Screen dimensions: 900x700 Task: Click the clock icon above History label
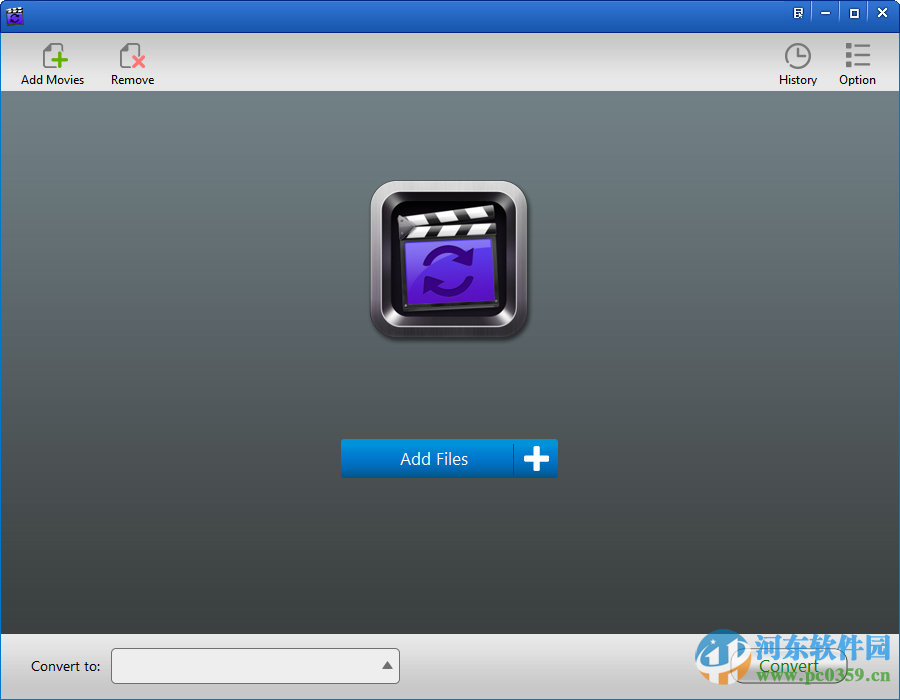pyautogui.click(x=797, y=55)
